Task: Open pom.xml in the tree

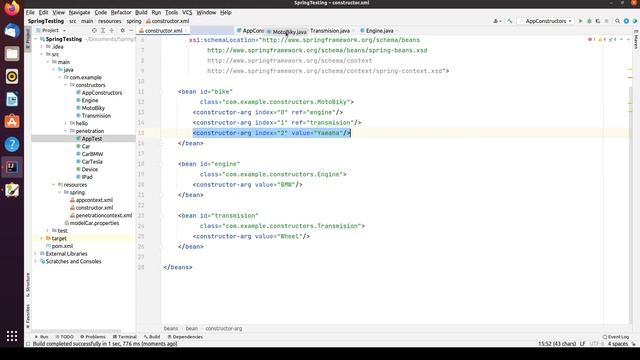Action: coord(62,246)
